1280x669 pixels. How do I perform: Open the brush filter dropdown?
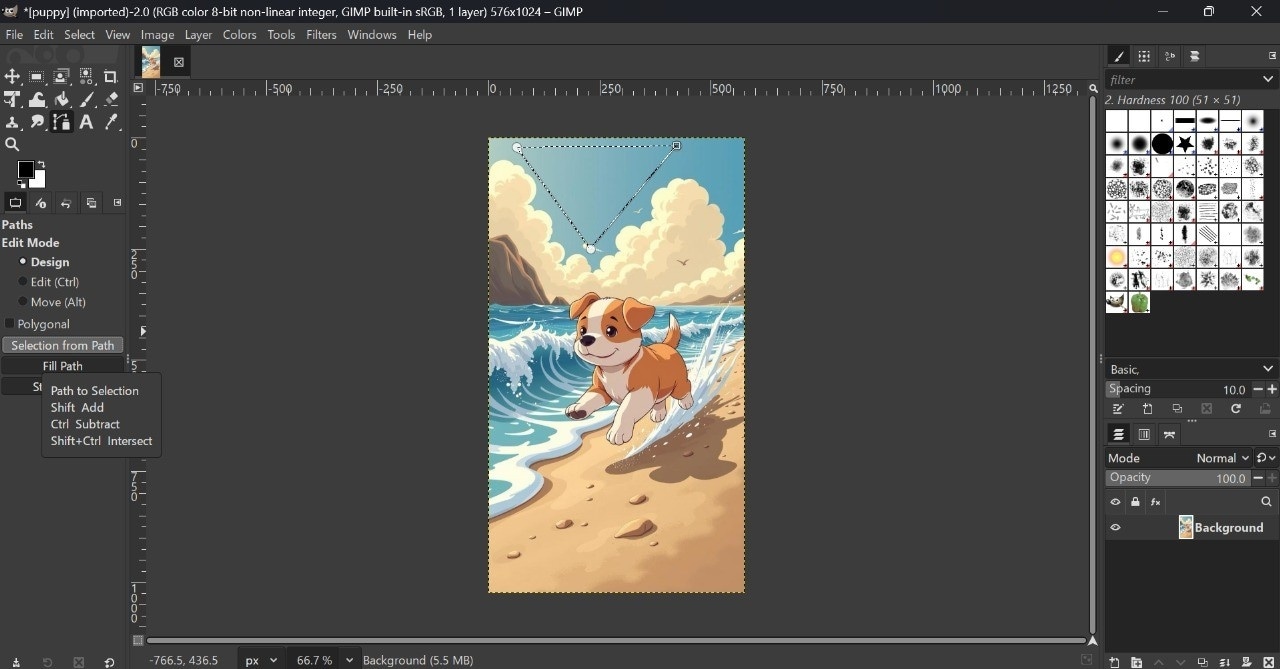click(1268, 79)
